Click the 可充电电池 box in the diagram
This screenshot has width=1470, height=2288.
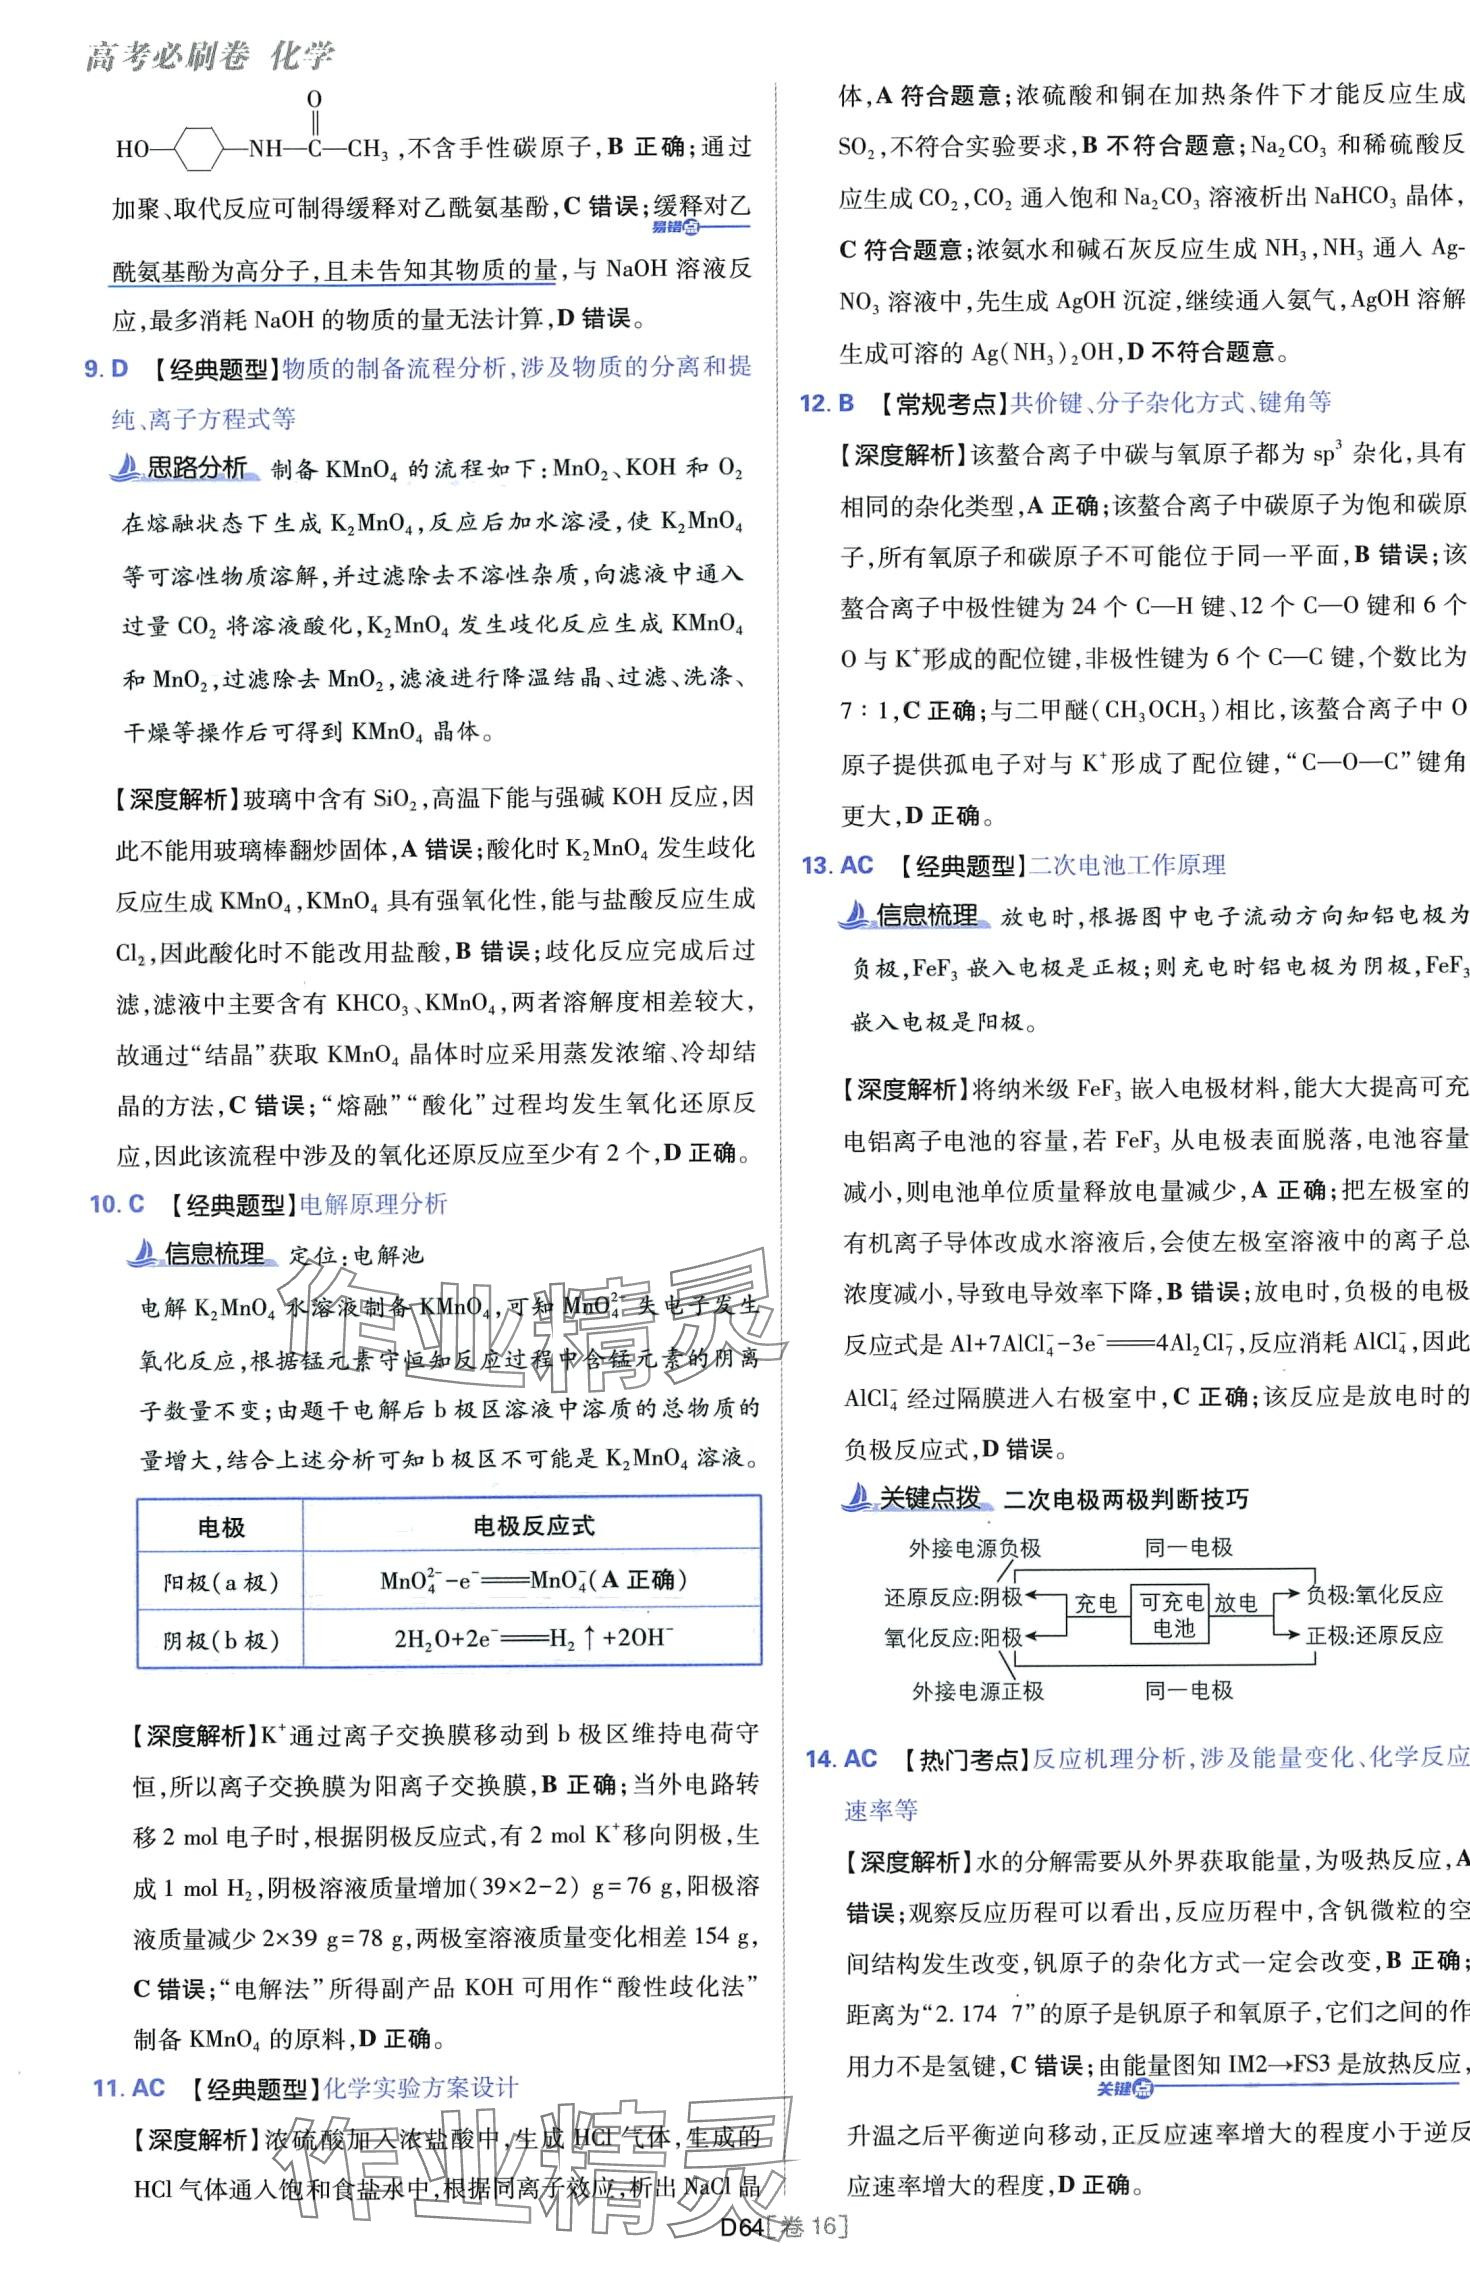coord(1168,1613)
